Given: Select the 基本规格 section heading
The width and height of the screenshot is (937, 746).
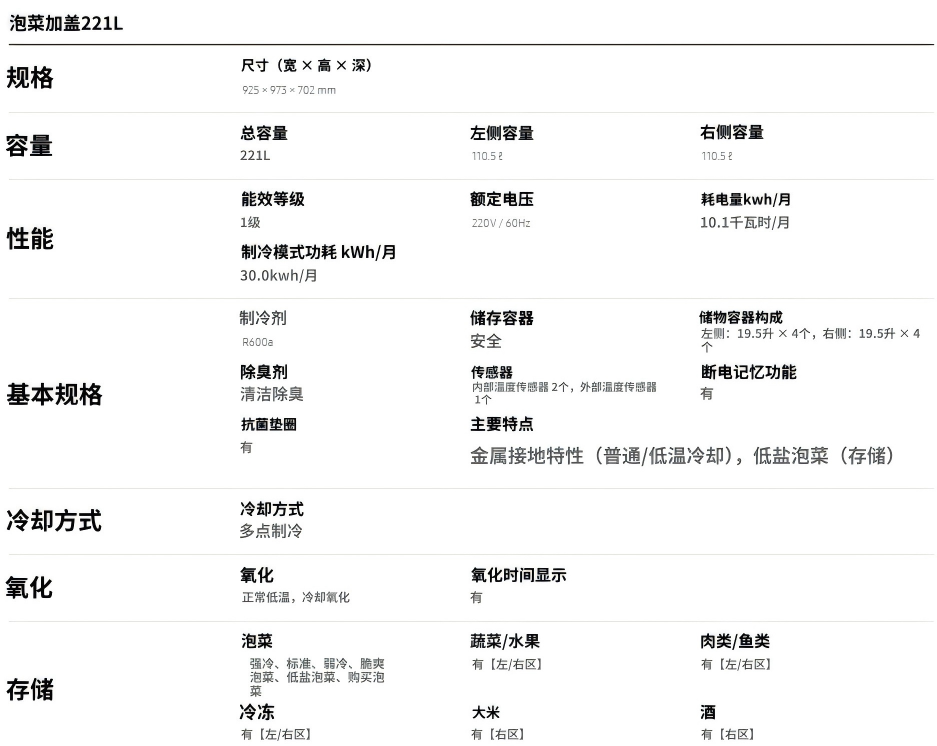Looking at the screenshot, I should point(55,394).
